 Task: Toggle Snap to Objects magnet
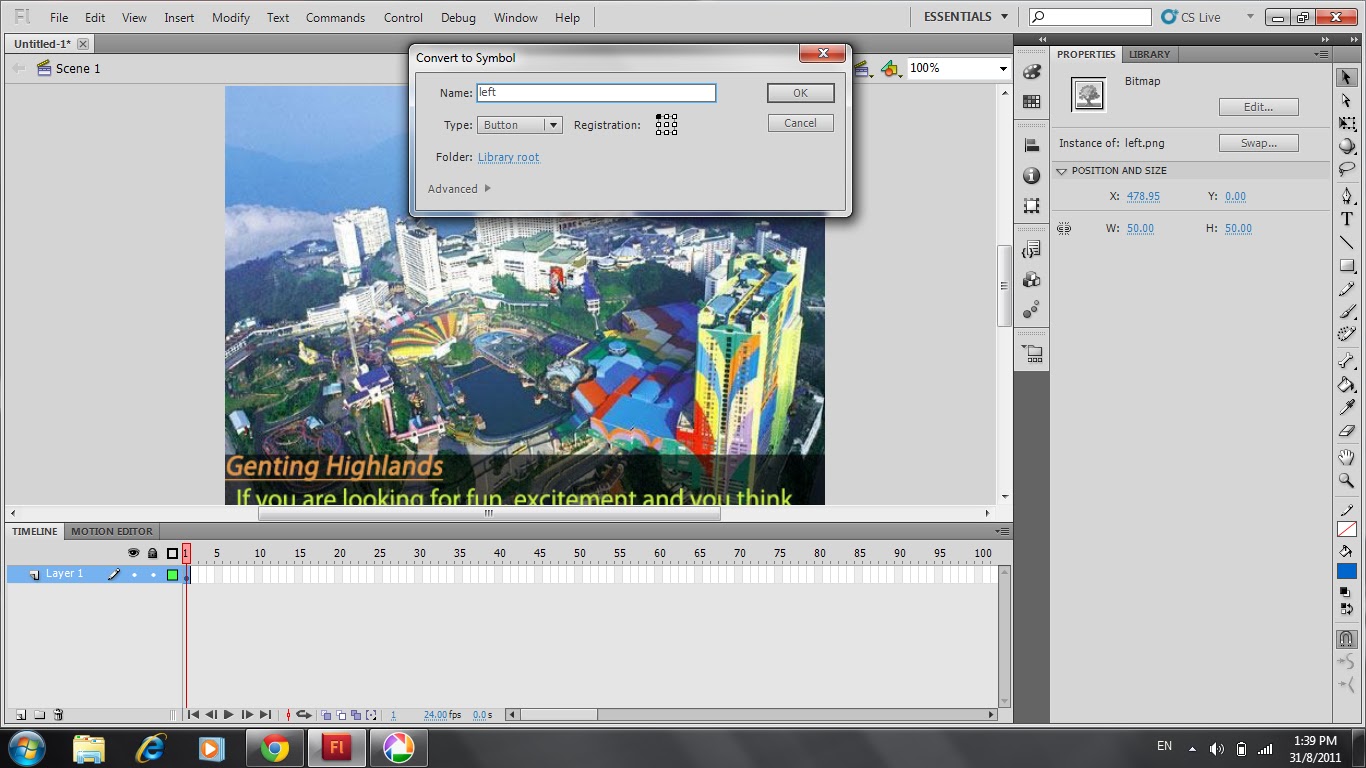(x=1347, y=639)
